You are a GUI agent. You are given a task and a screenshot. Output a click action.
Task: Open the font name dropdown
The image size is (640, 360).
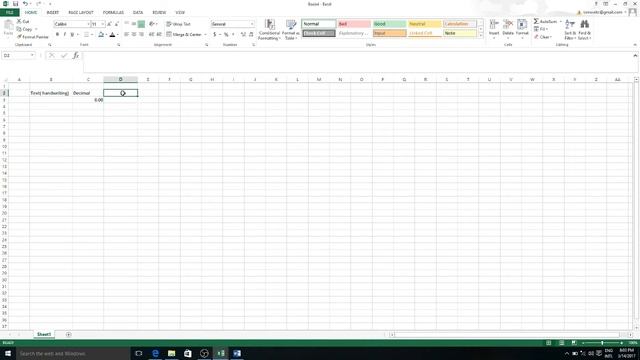click(x=88, y=24)
